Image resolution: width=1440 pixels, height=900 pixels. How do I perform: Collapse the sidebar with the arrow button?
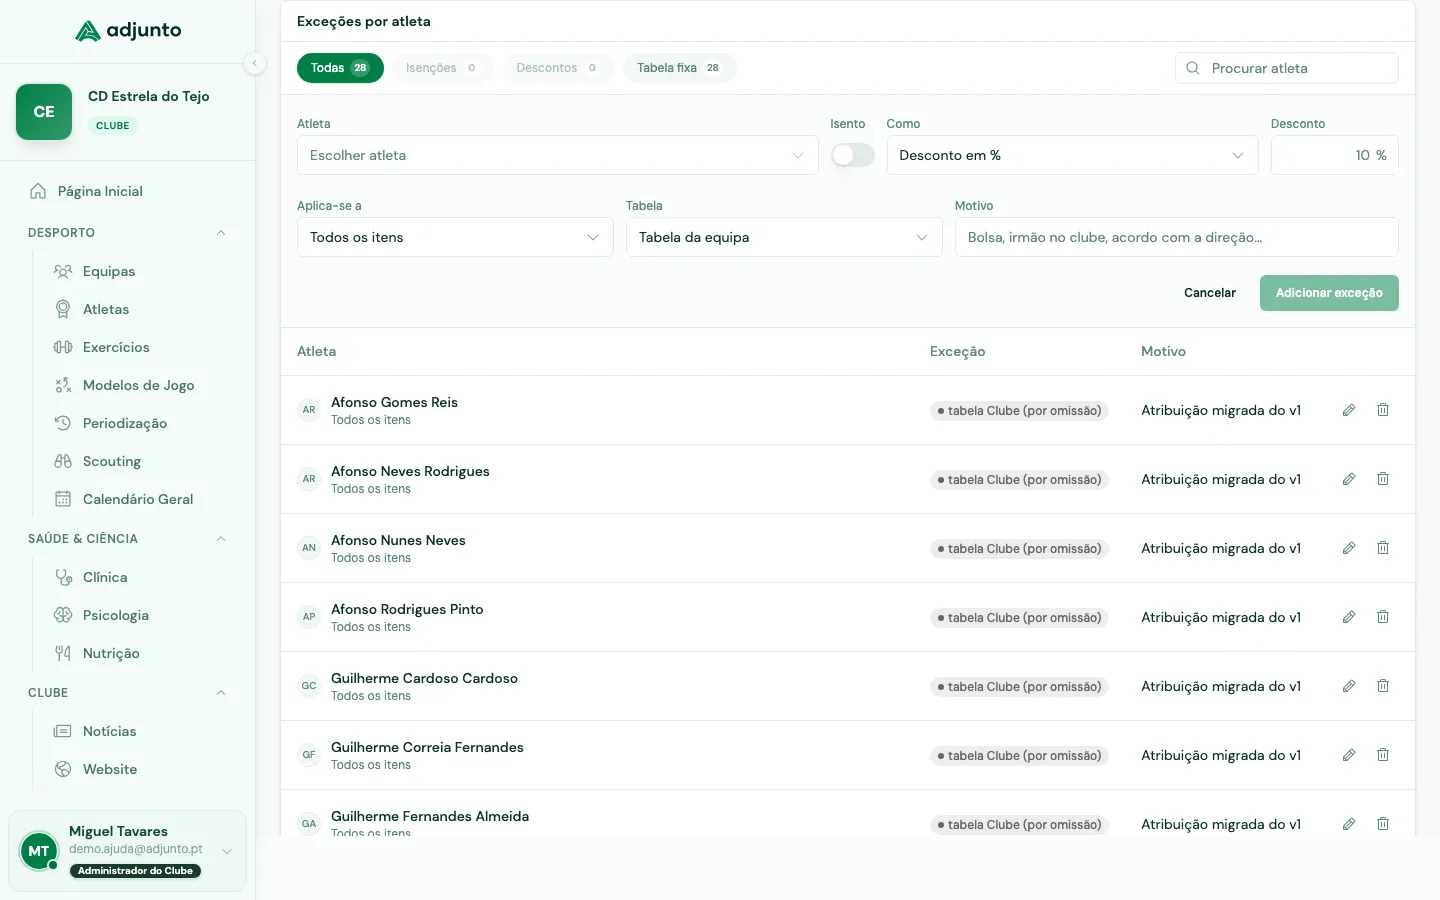tap(255, 63)
